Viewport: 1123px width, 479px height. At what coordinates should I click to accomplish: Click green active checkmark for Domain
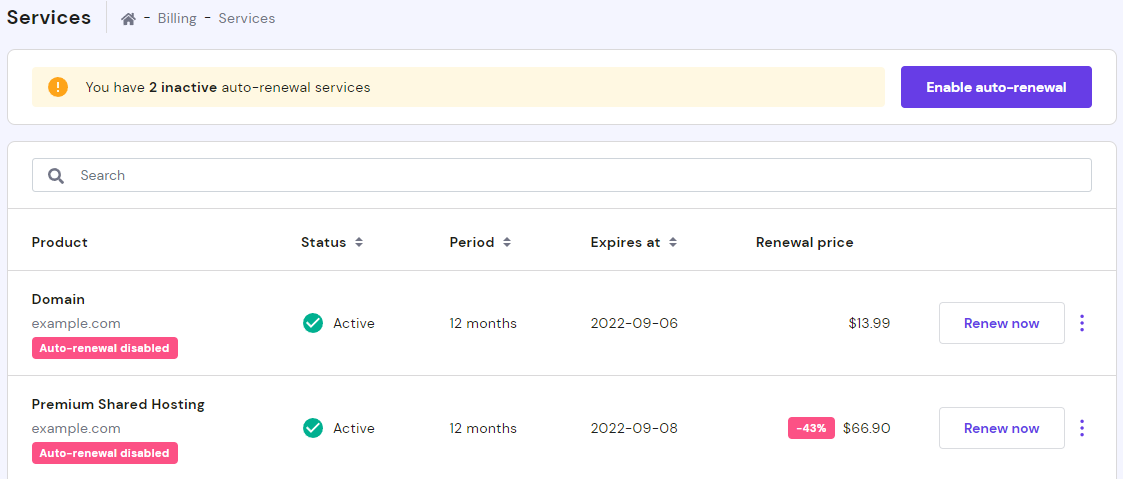(313, 323)
